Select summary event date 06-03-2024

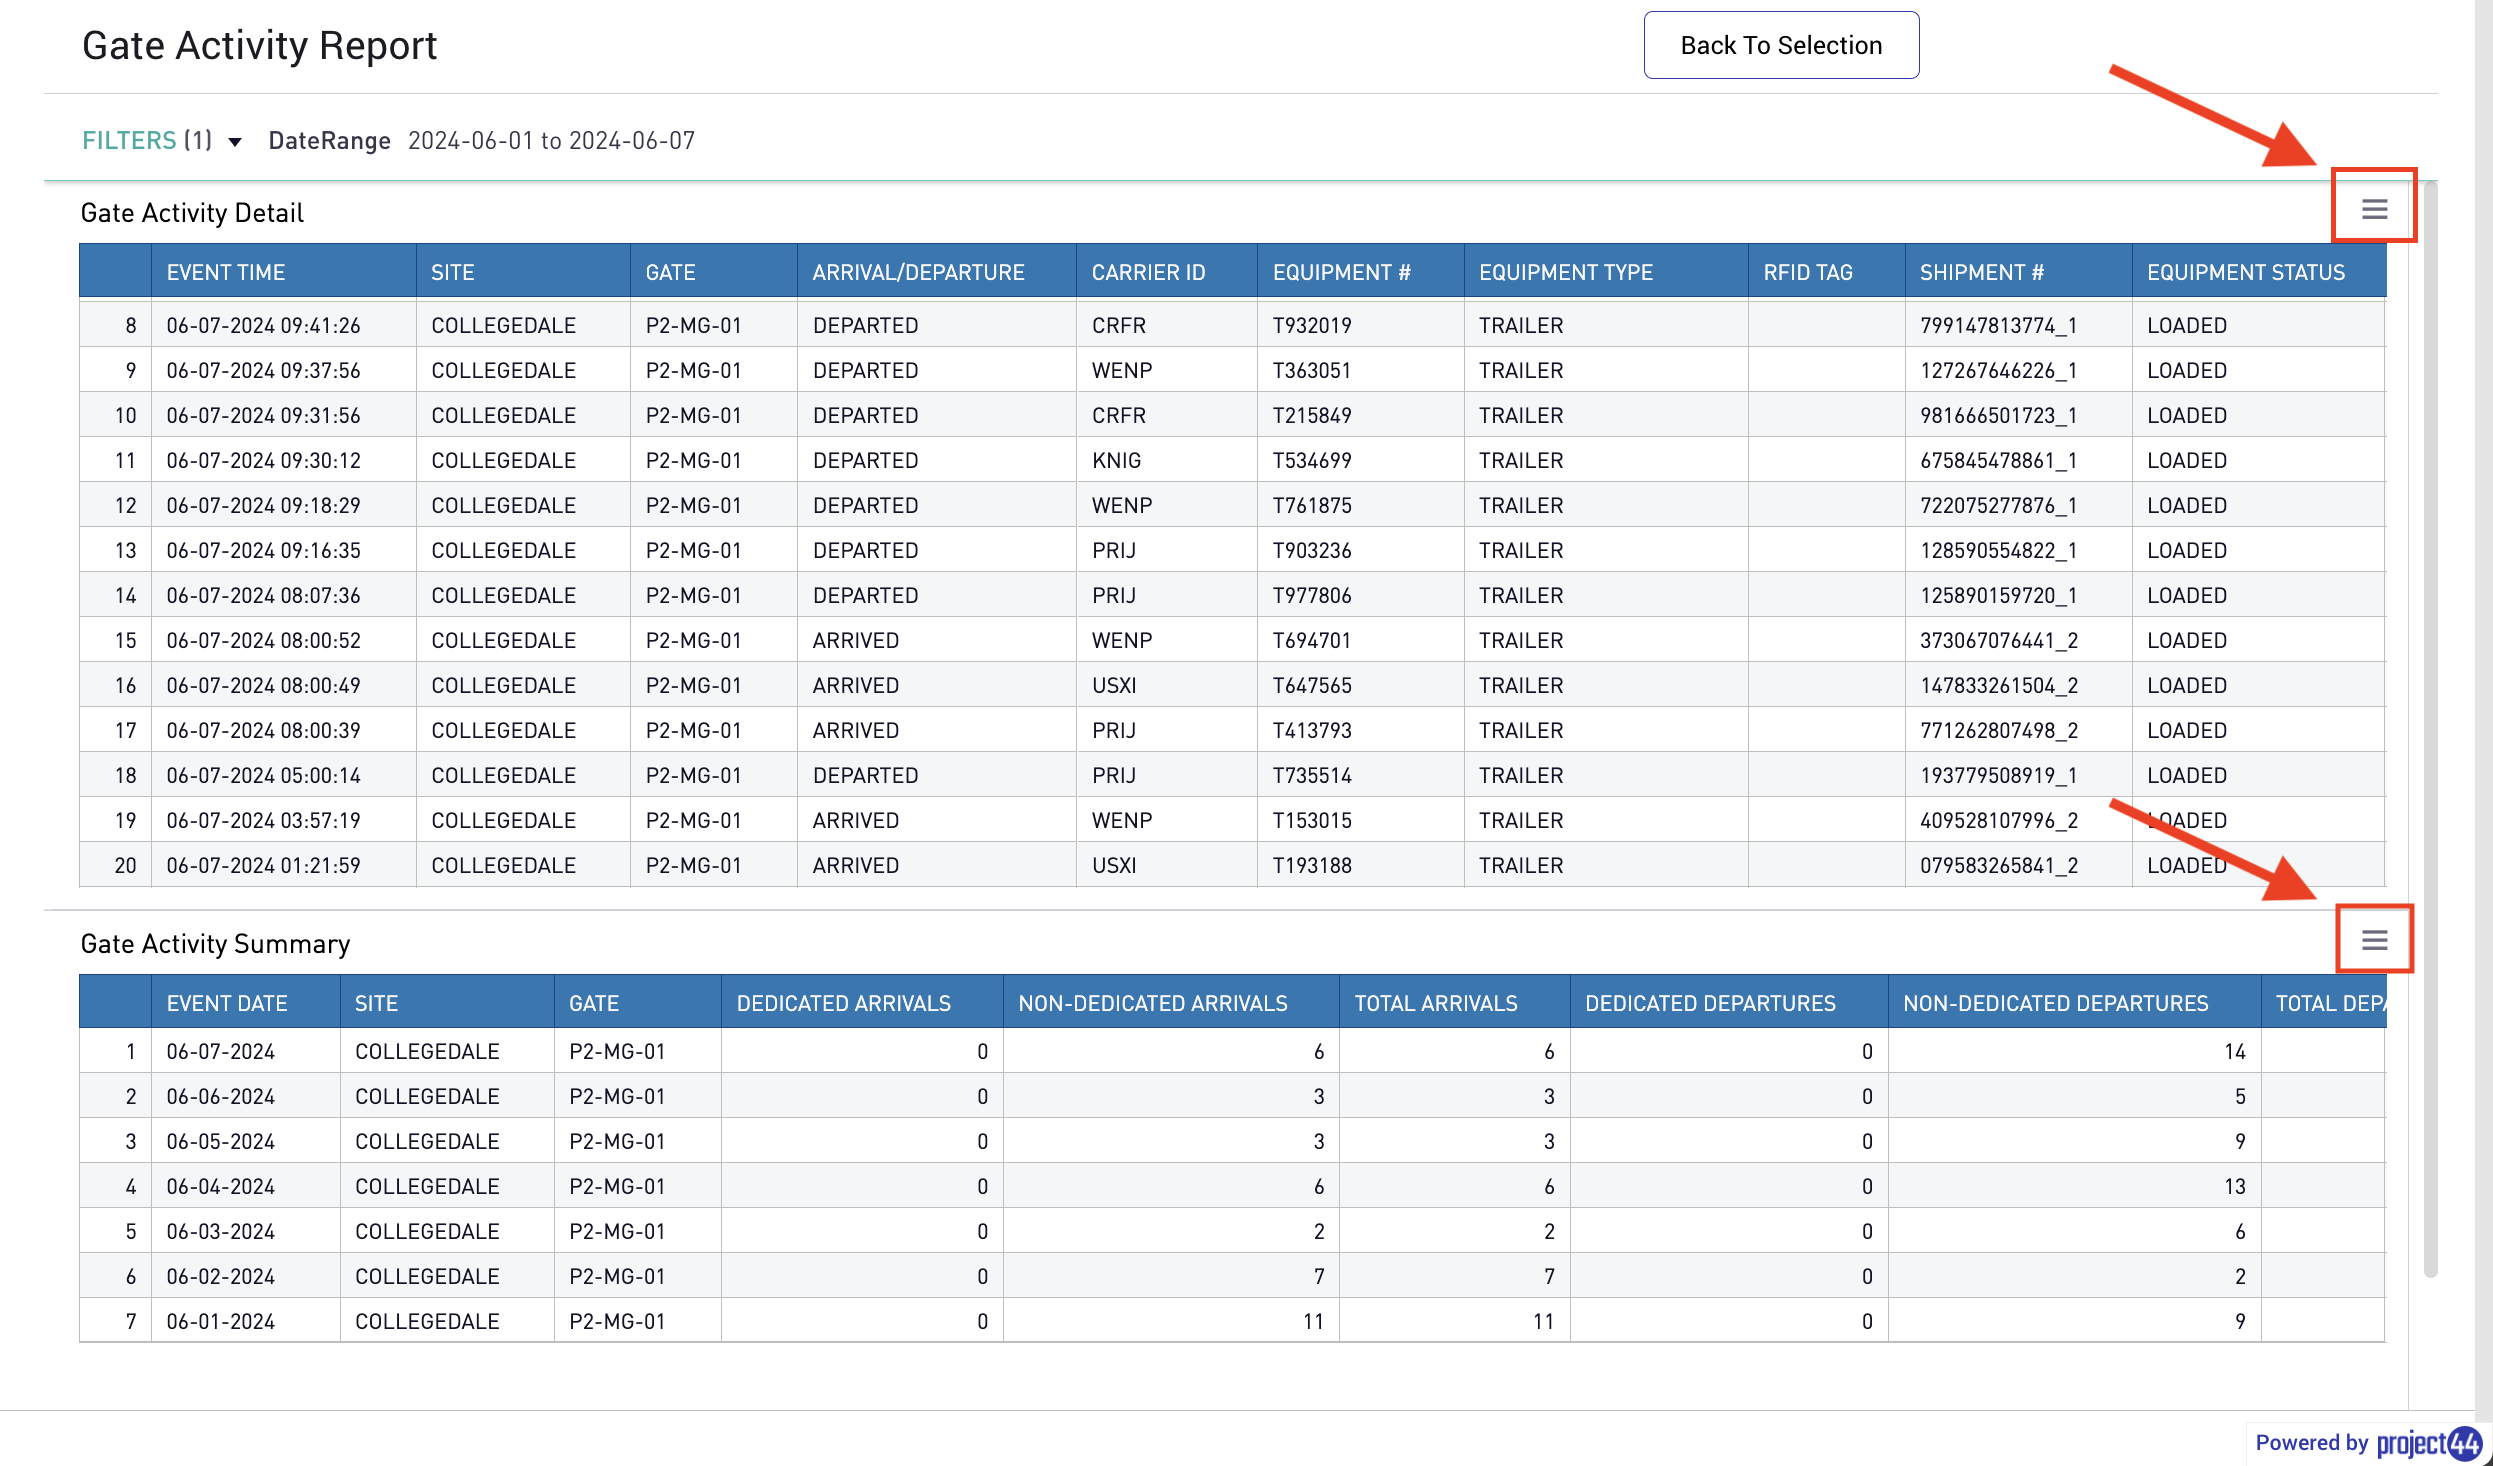pyautogui.click(x=220, y=1231)
